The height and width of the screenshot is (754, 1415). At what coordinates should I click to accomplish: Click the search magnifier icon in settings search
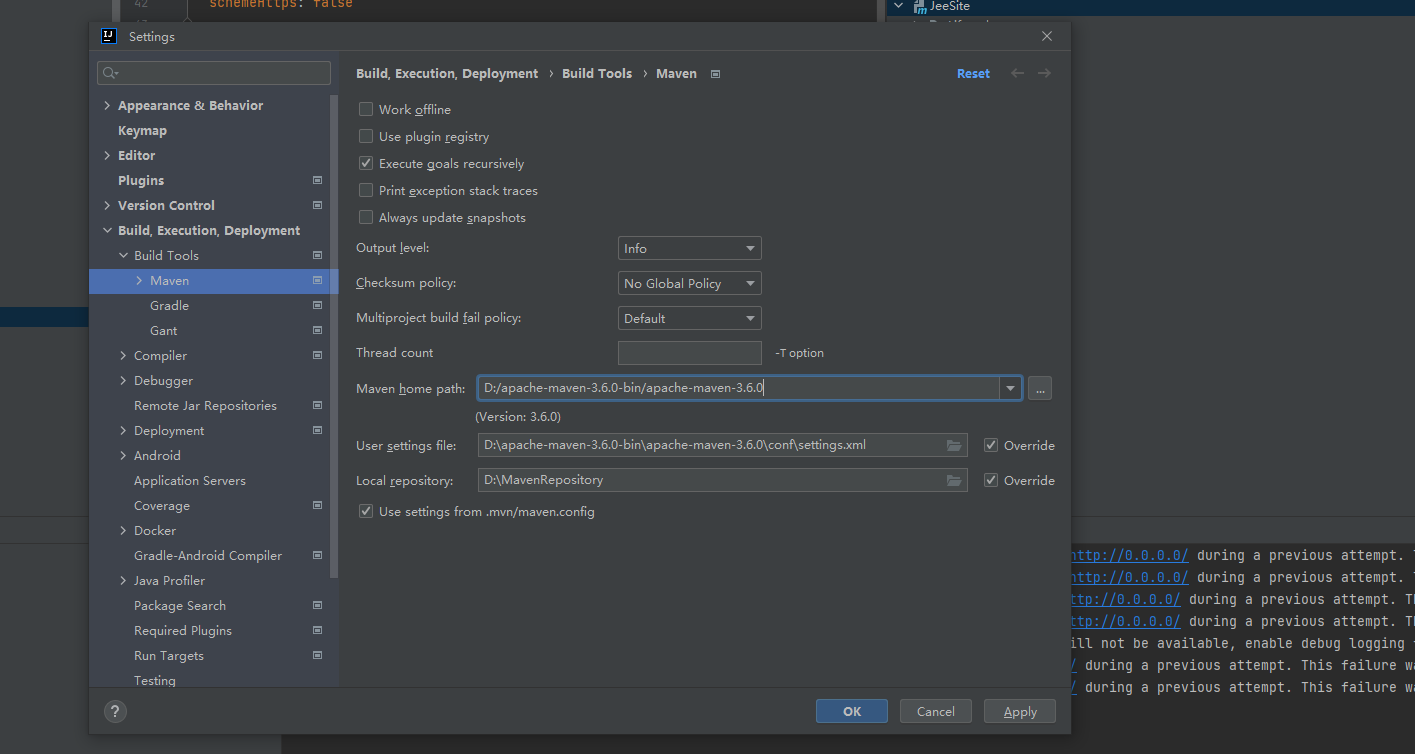tap(110, 73)
